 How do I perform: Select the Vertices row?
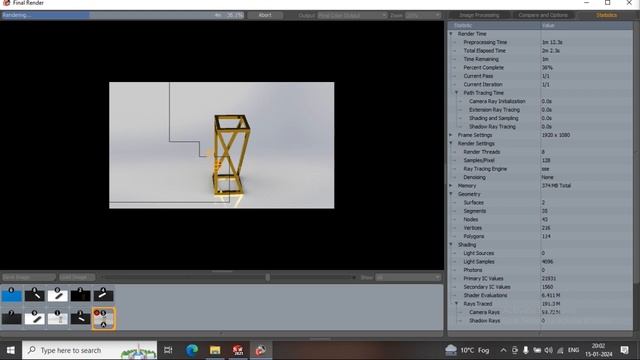[540, 228]
